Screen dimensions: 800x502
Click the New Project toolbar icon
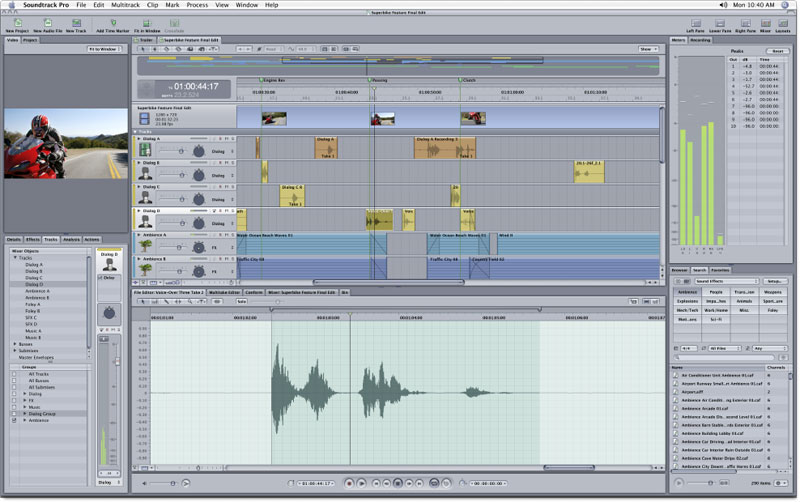tap(18, 23)
